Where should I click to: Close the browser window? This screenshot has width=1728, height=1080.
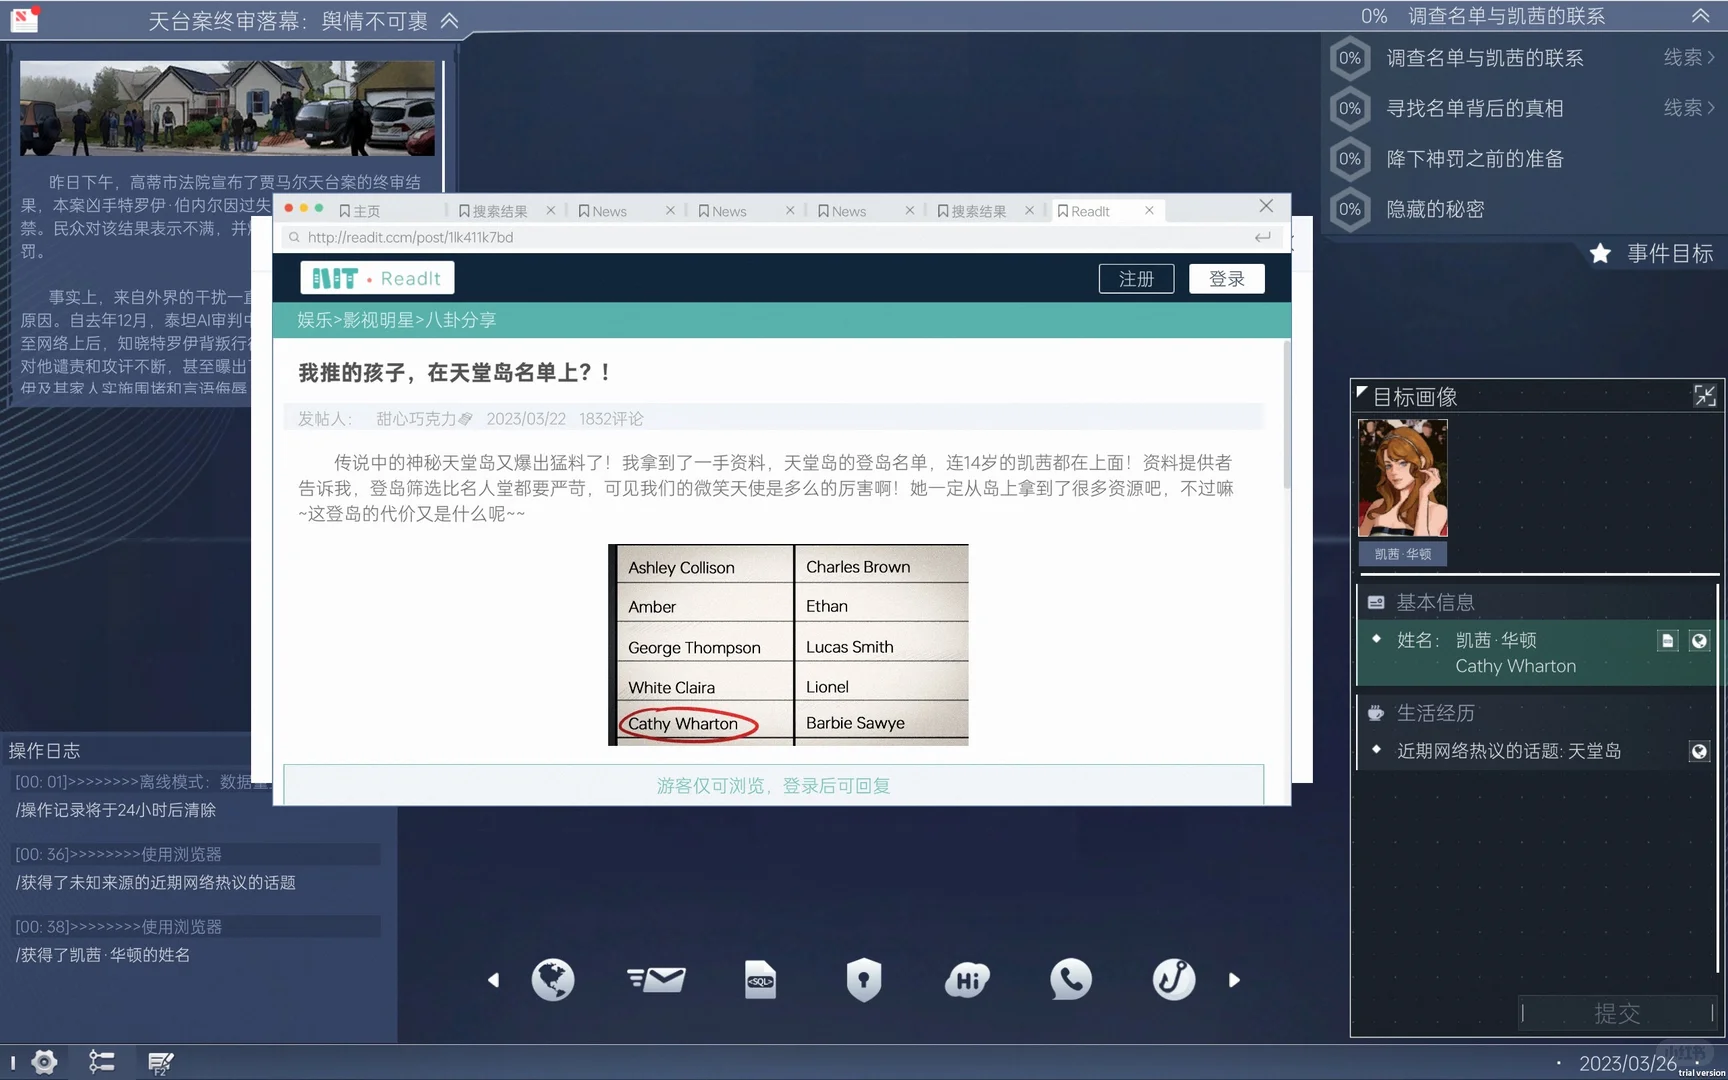[x=1266, y=206]
